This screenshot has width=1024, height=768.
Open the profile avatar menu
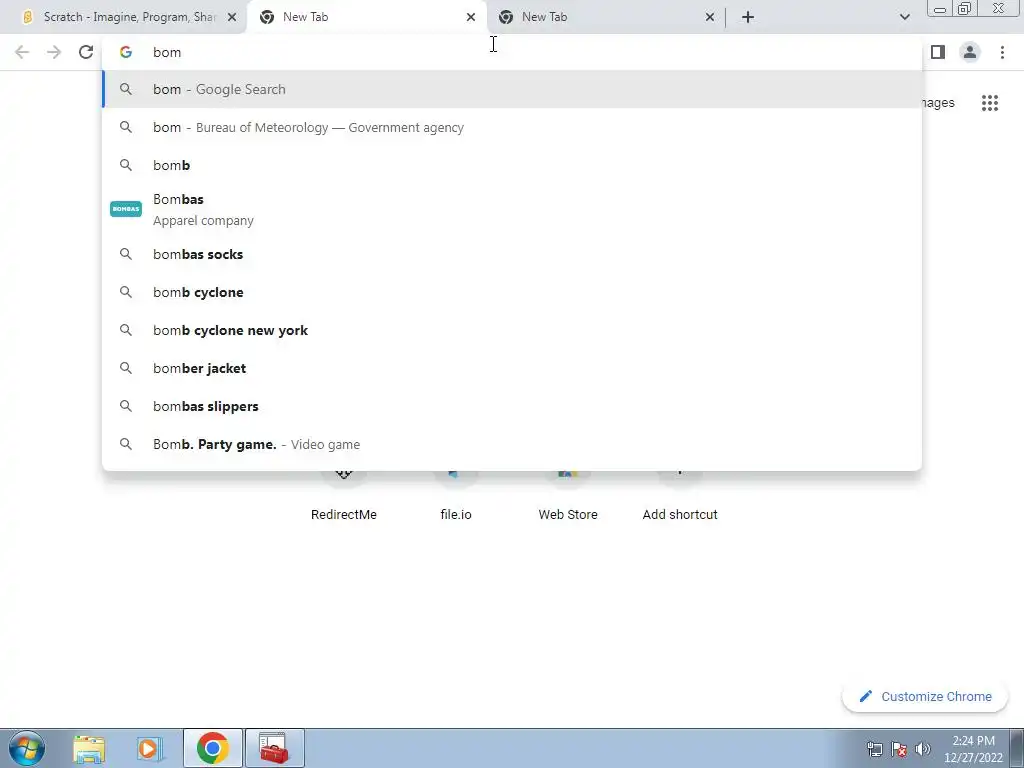coord(970,52)
